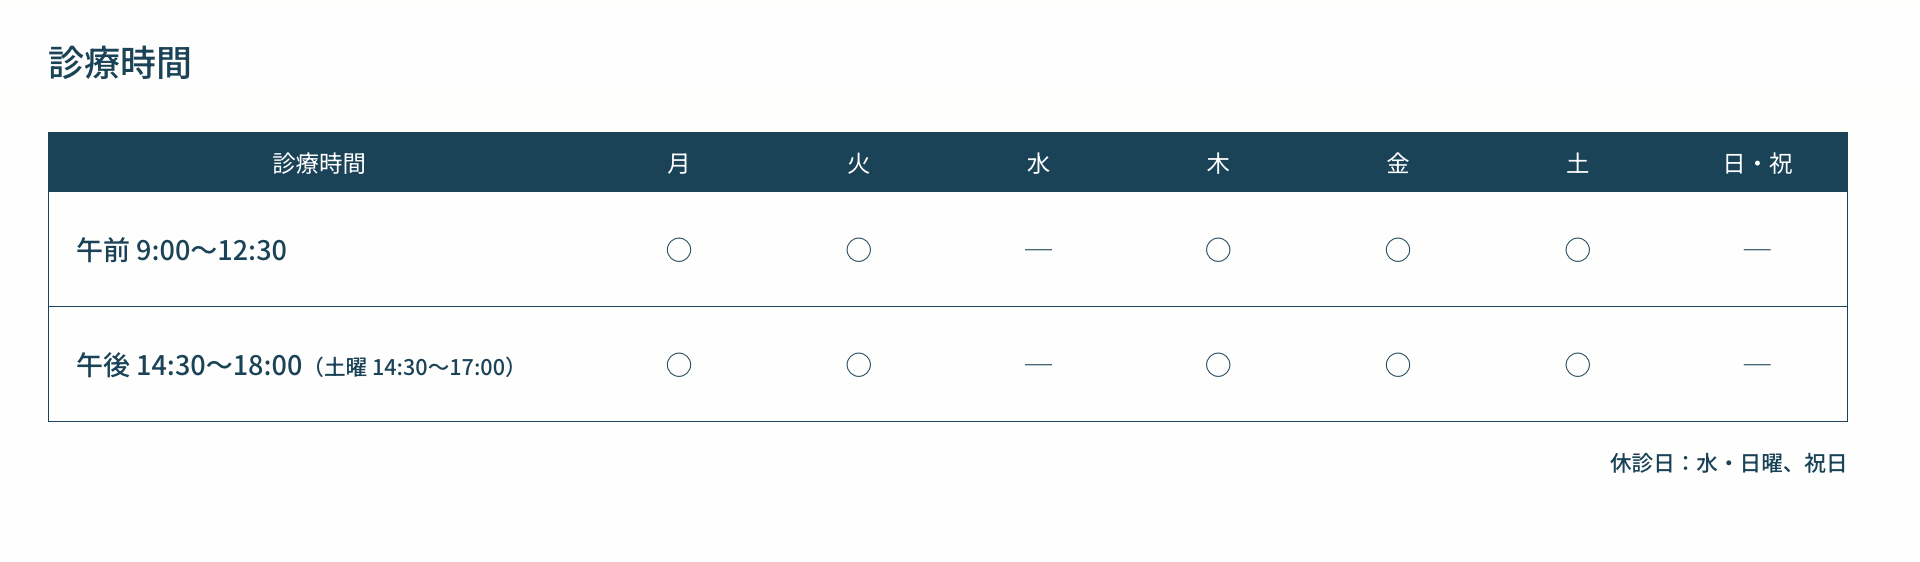Click the 診療時間 page heading
The height and width of the screenshot is (562, 1920).
click(x=120, y=63)
